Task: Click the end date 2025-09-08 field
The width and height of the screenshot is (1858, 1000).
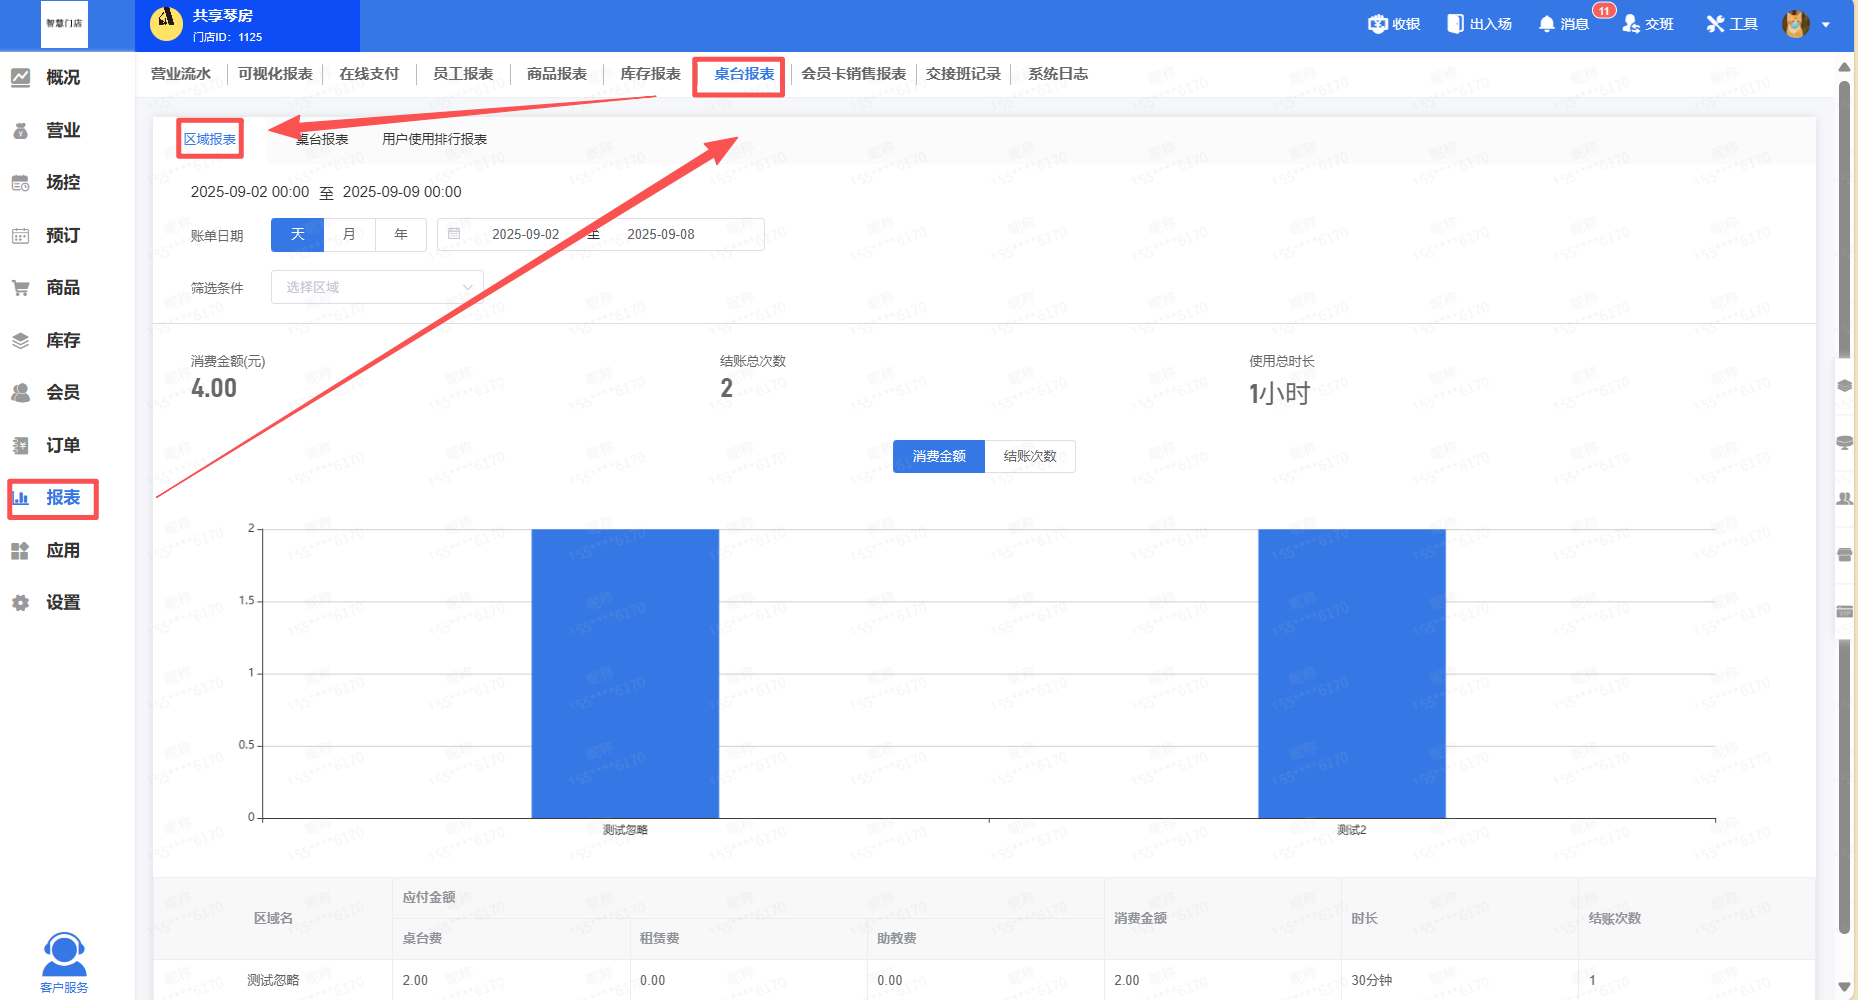Action: pyautogui.click(x=661, y=234)
